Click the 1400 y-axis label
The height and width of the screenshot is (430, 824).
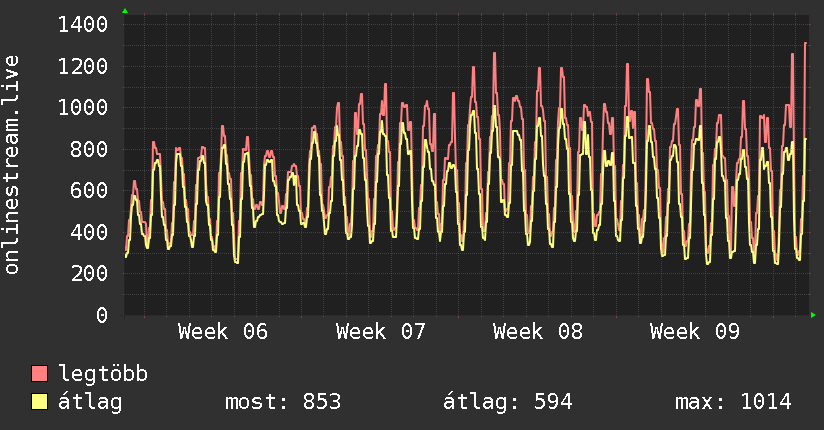click(x=84, y=25)
